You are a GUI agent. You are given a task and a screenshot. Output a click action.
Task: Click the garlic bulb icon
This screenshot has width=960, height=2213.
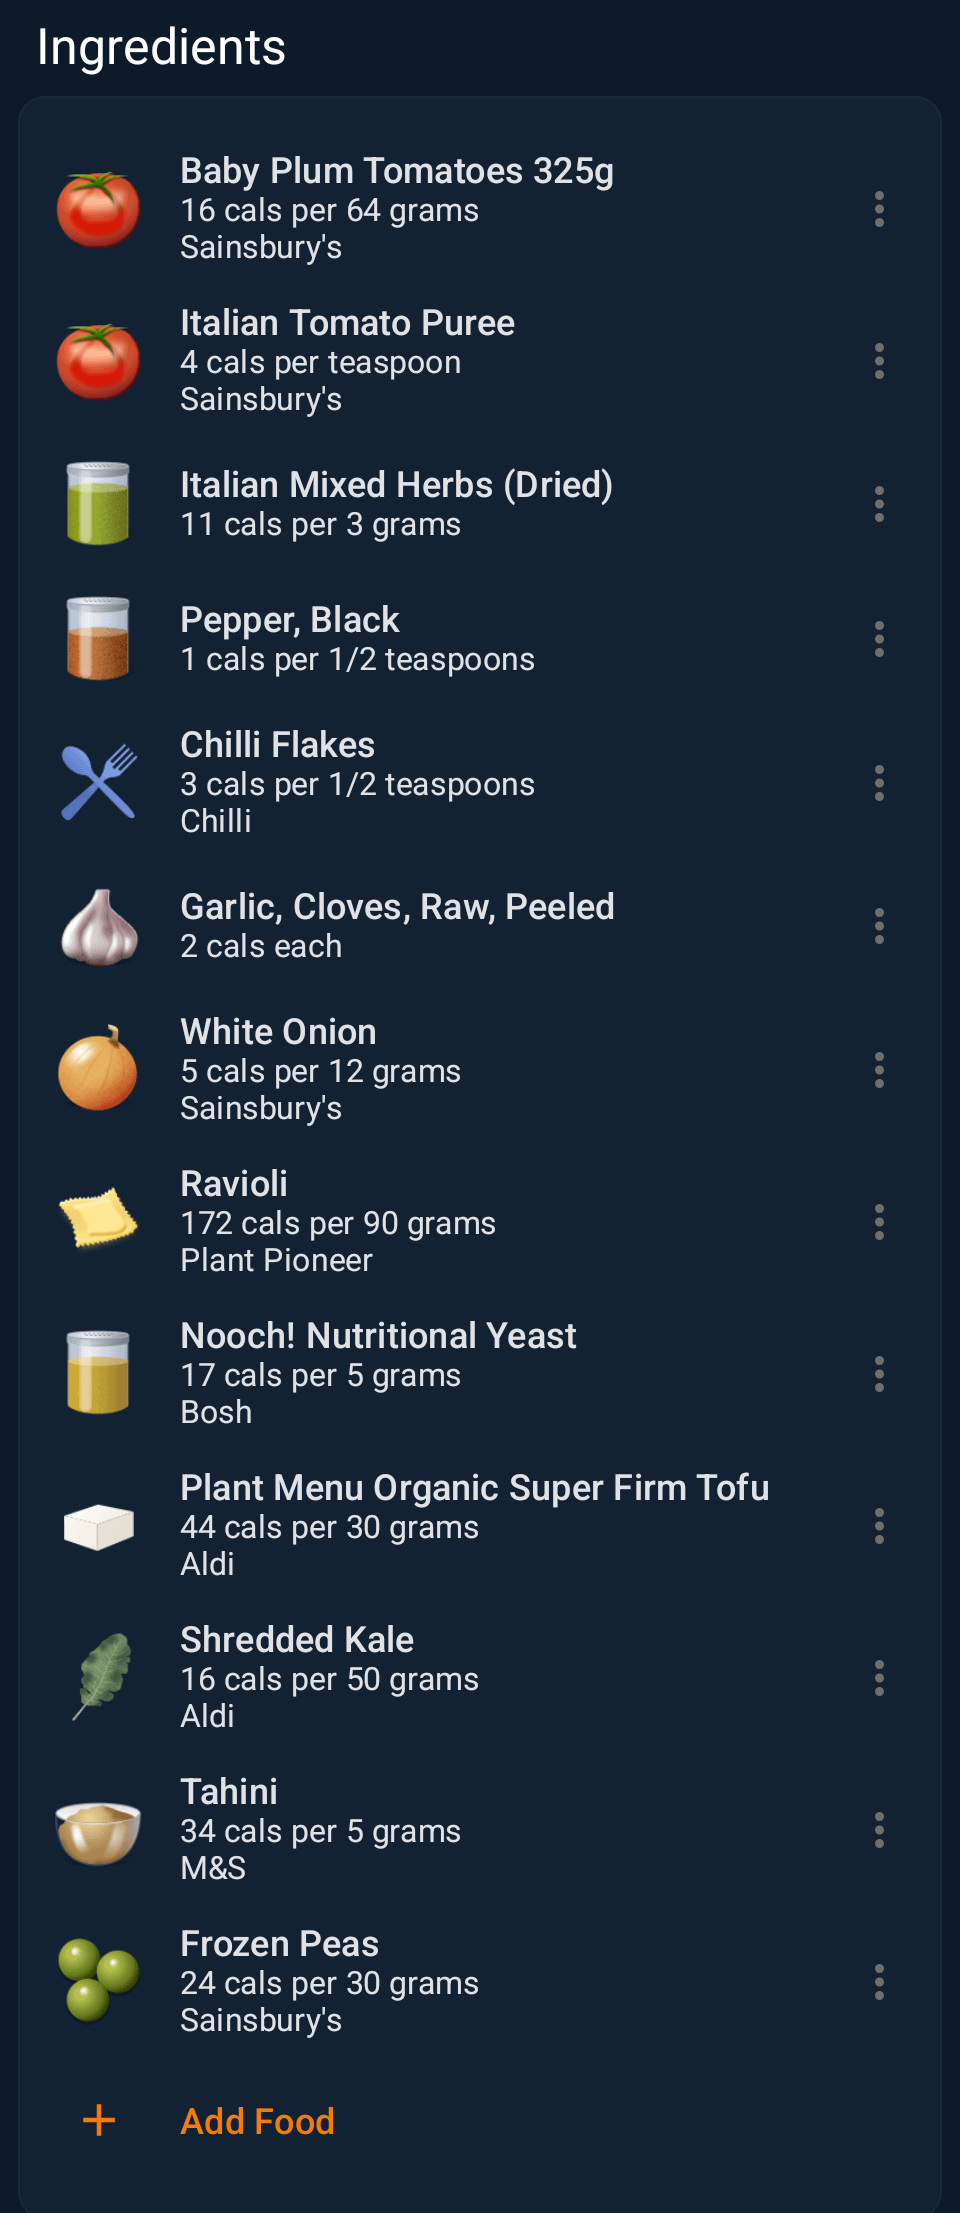coord(98,927)
